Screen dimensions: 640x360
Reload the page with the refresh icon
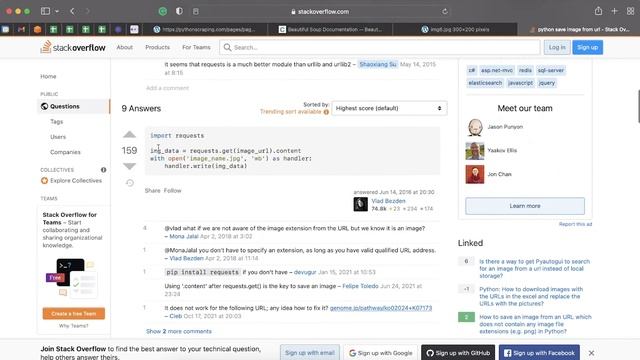coord(445,11)
